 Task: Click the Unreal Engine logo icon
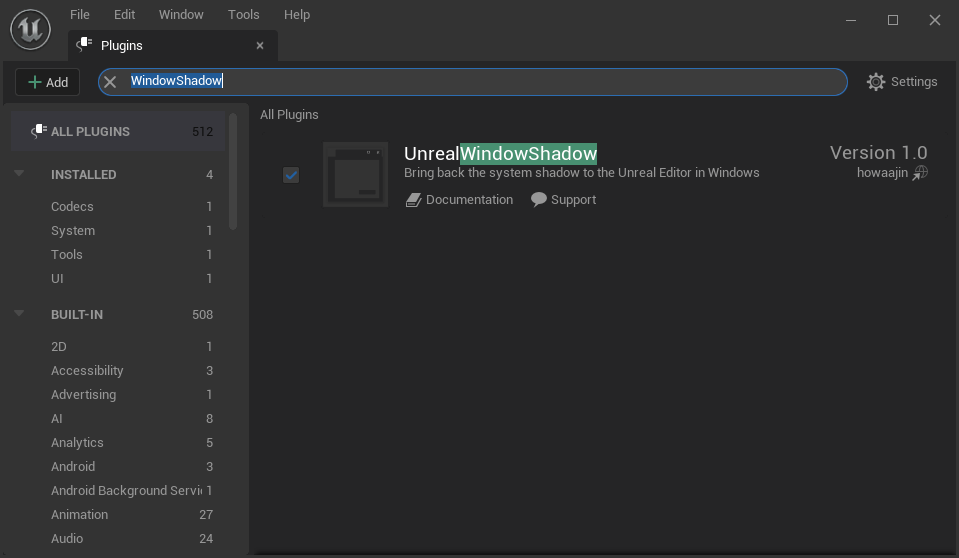[30, 29]
